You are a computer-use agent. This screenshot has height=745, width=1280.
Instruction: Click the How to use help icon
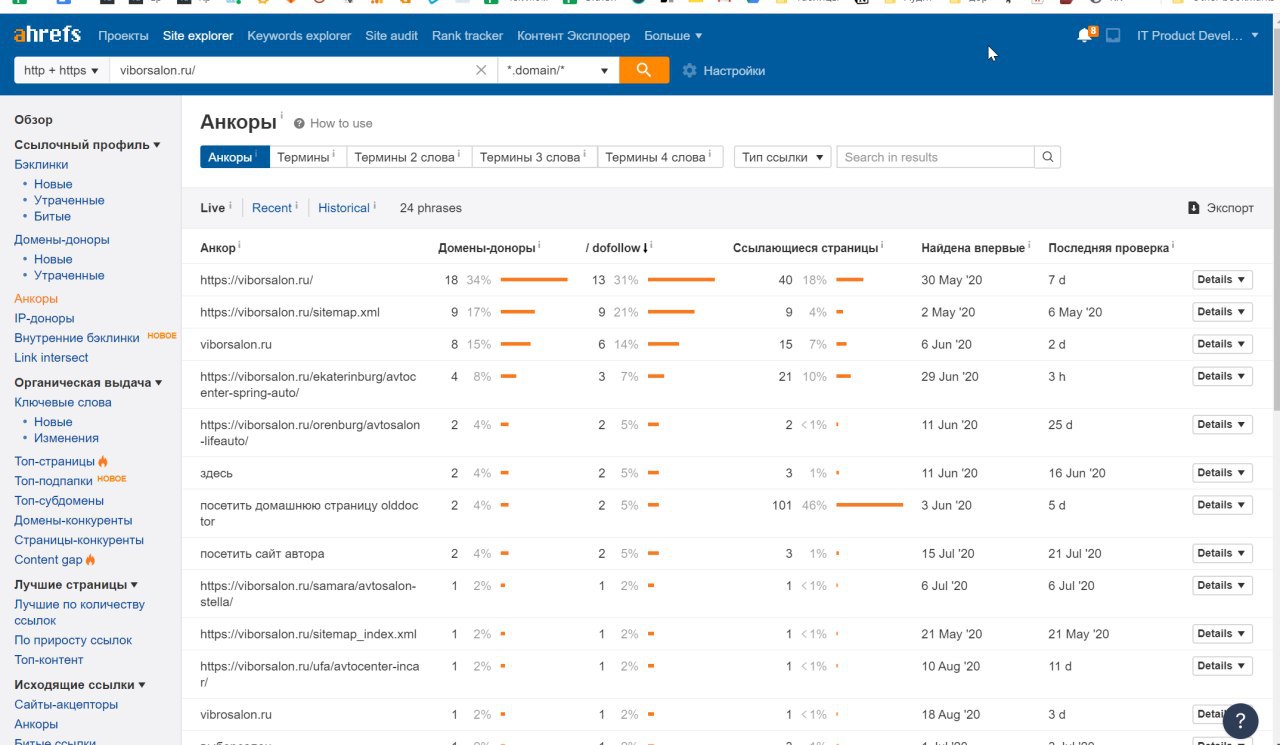click(x=299, y=123)
